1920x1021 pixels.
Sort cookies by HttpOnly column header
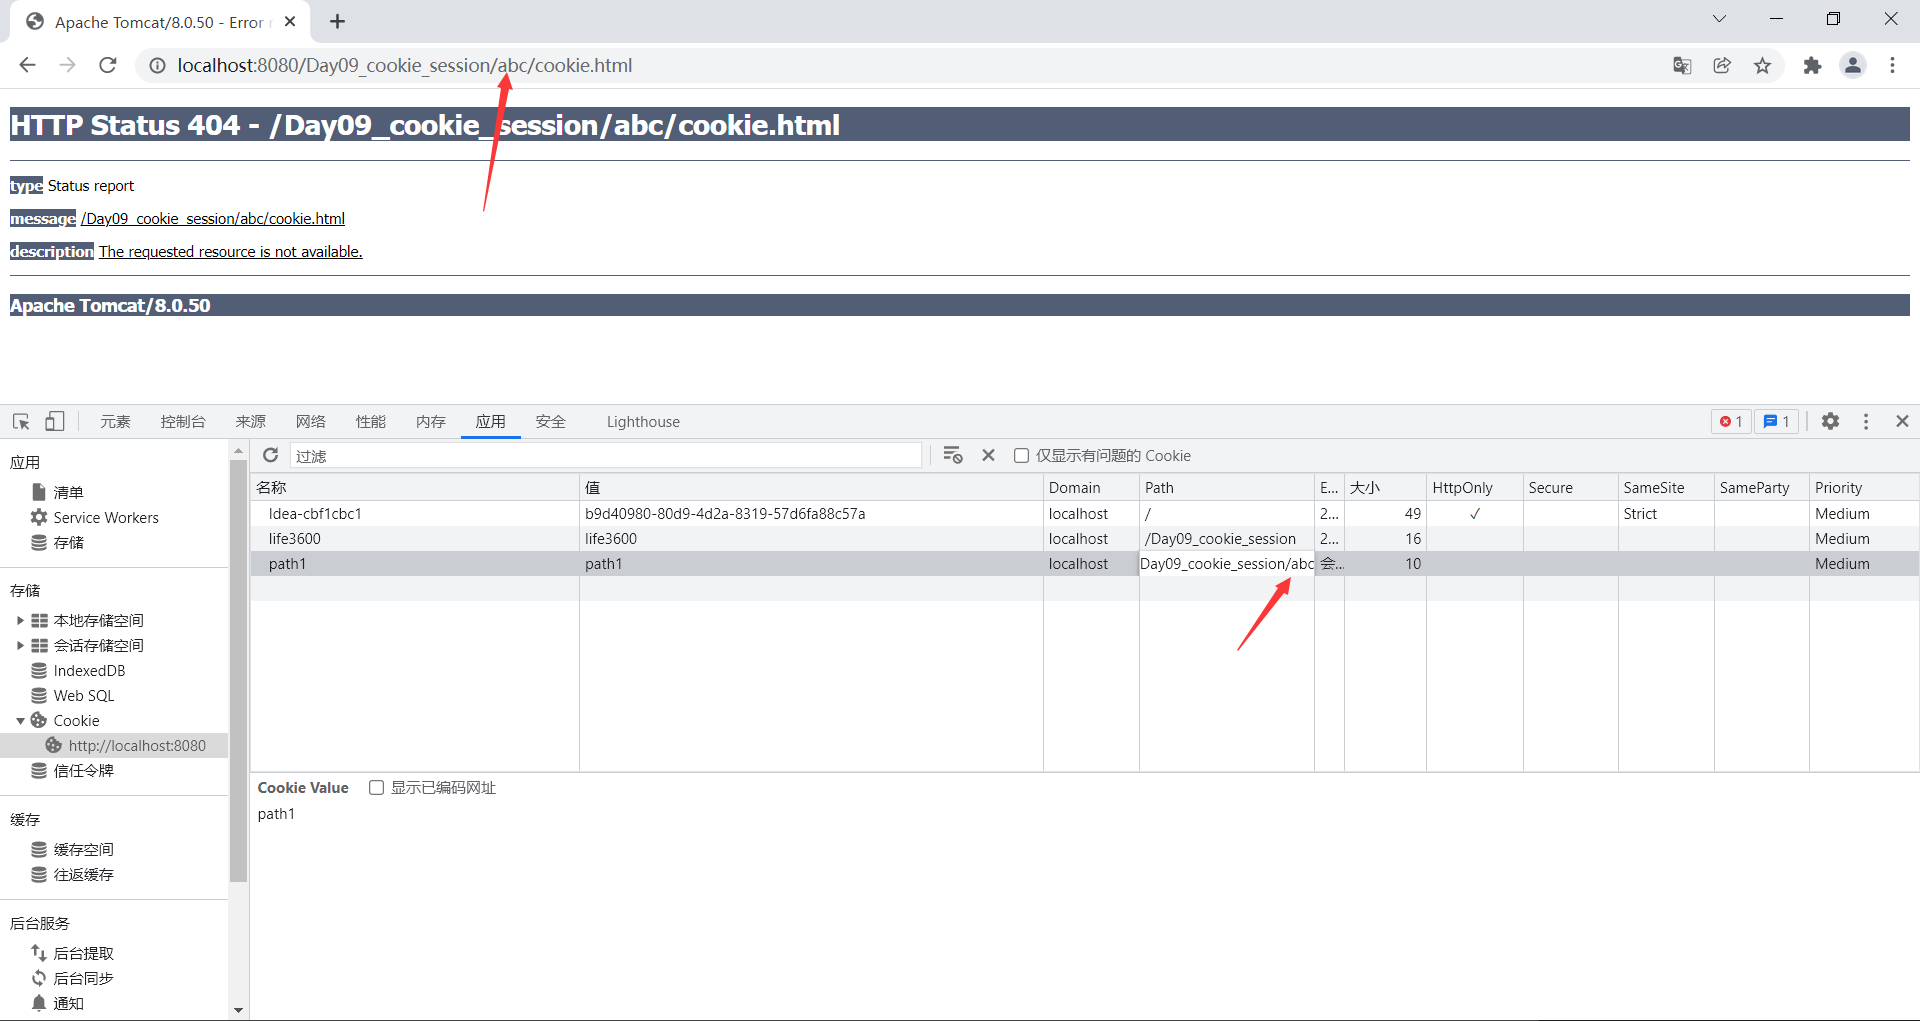[x=1475, y=487]
